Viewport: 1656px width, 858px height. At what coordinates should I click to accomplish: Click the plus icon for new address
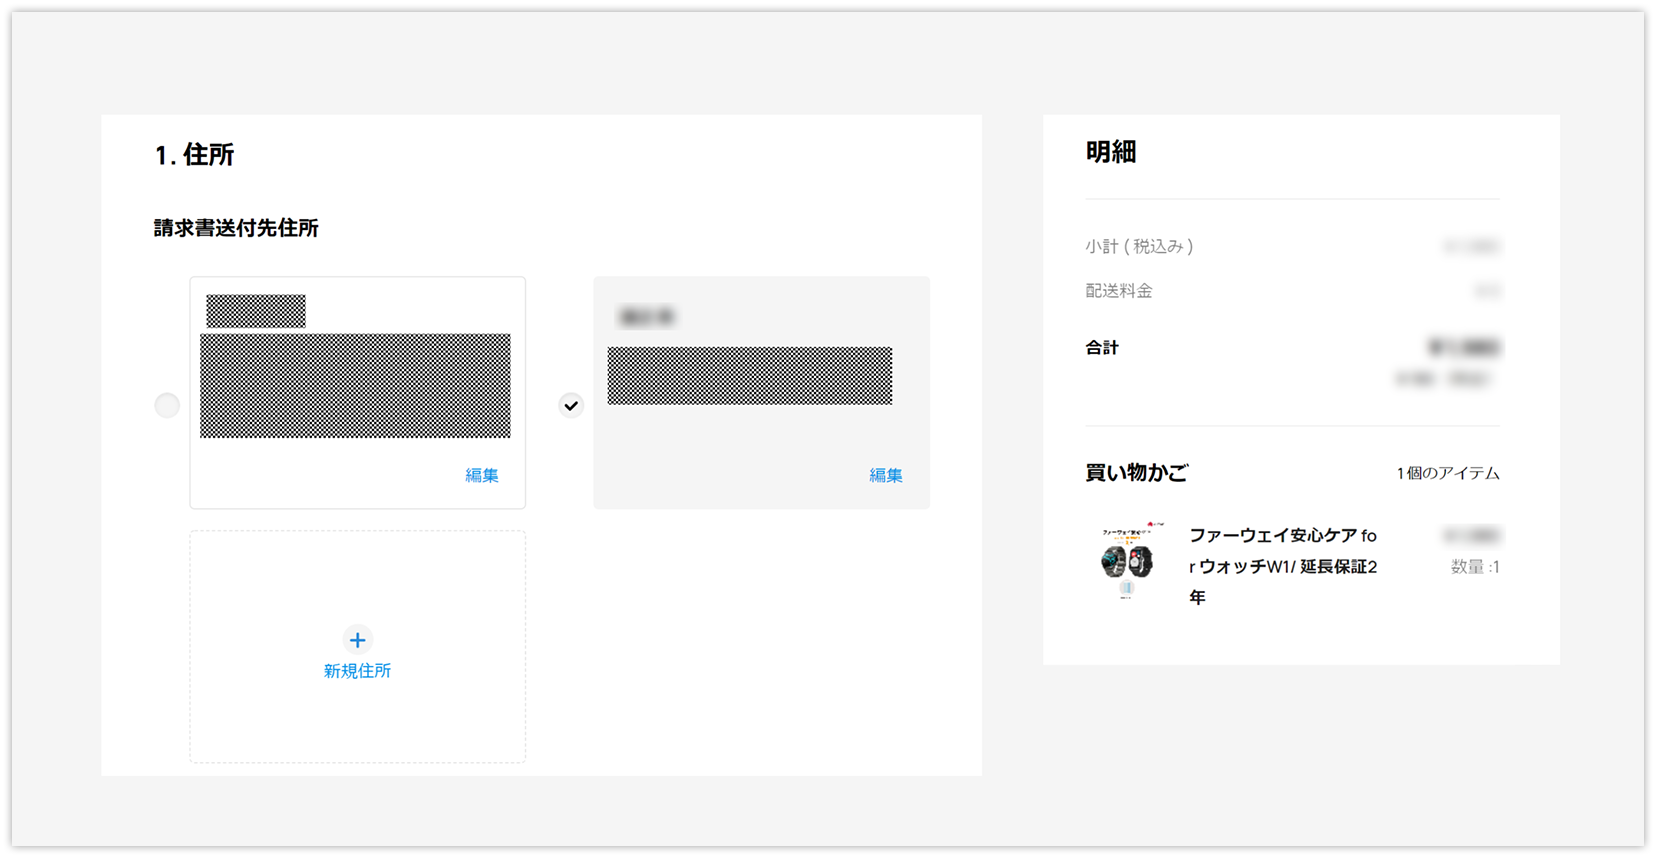(x=357, y=640)
